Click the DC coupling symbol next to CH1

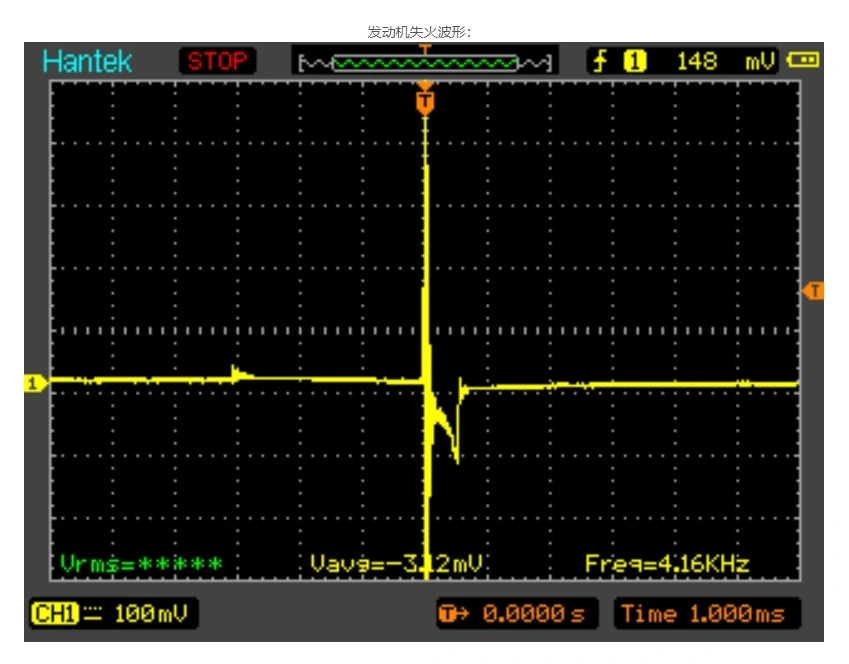[92, 613]
